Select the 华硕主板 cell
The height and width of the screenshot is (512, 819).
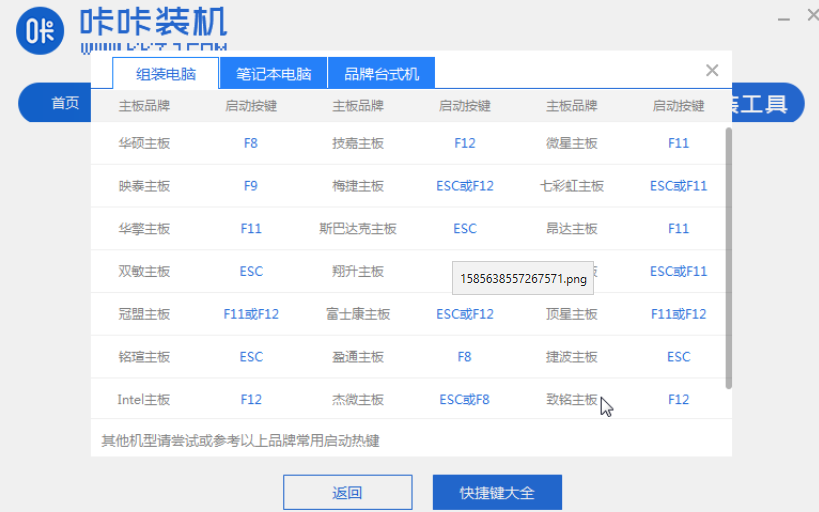144,143
